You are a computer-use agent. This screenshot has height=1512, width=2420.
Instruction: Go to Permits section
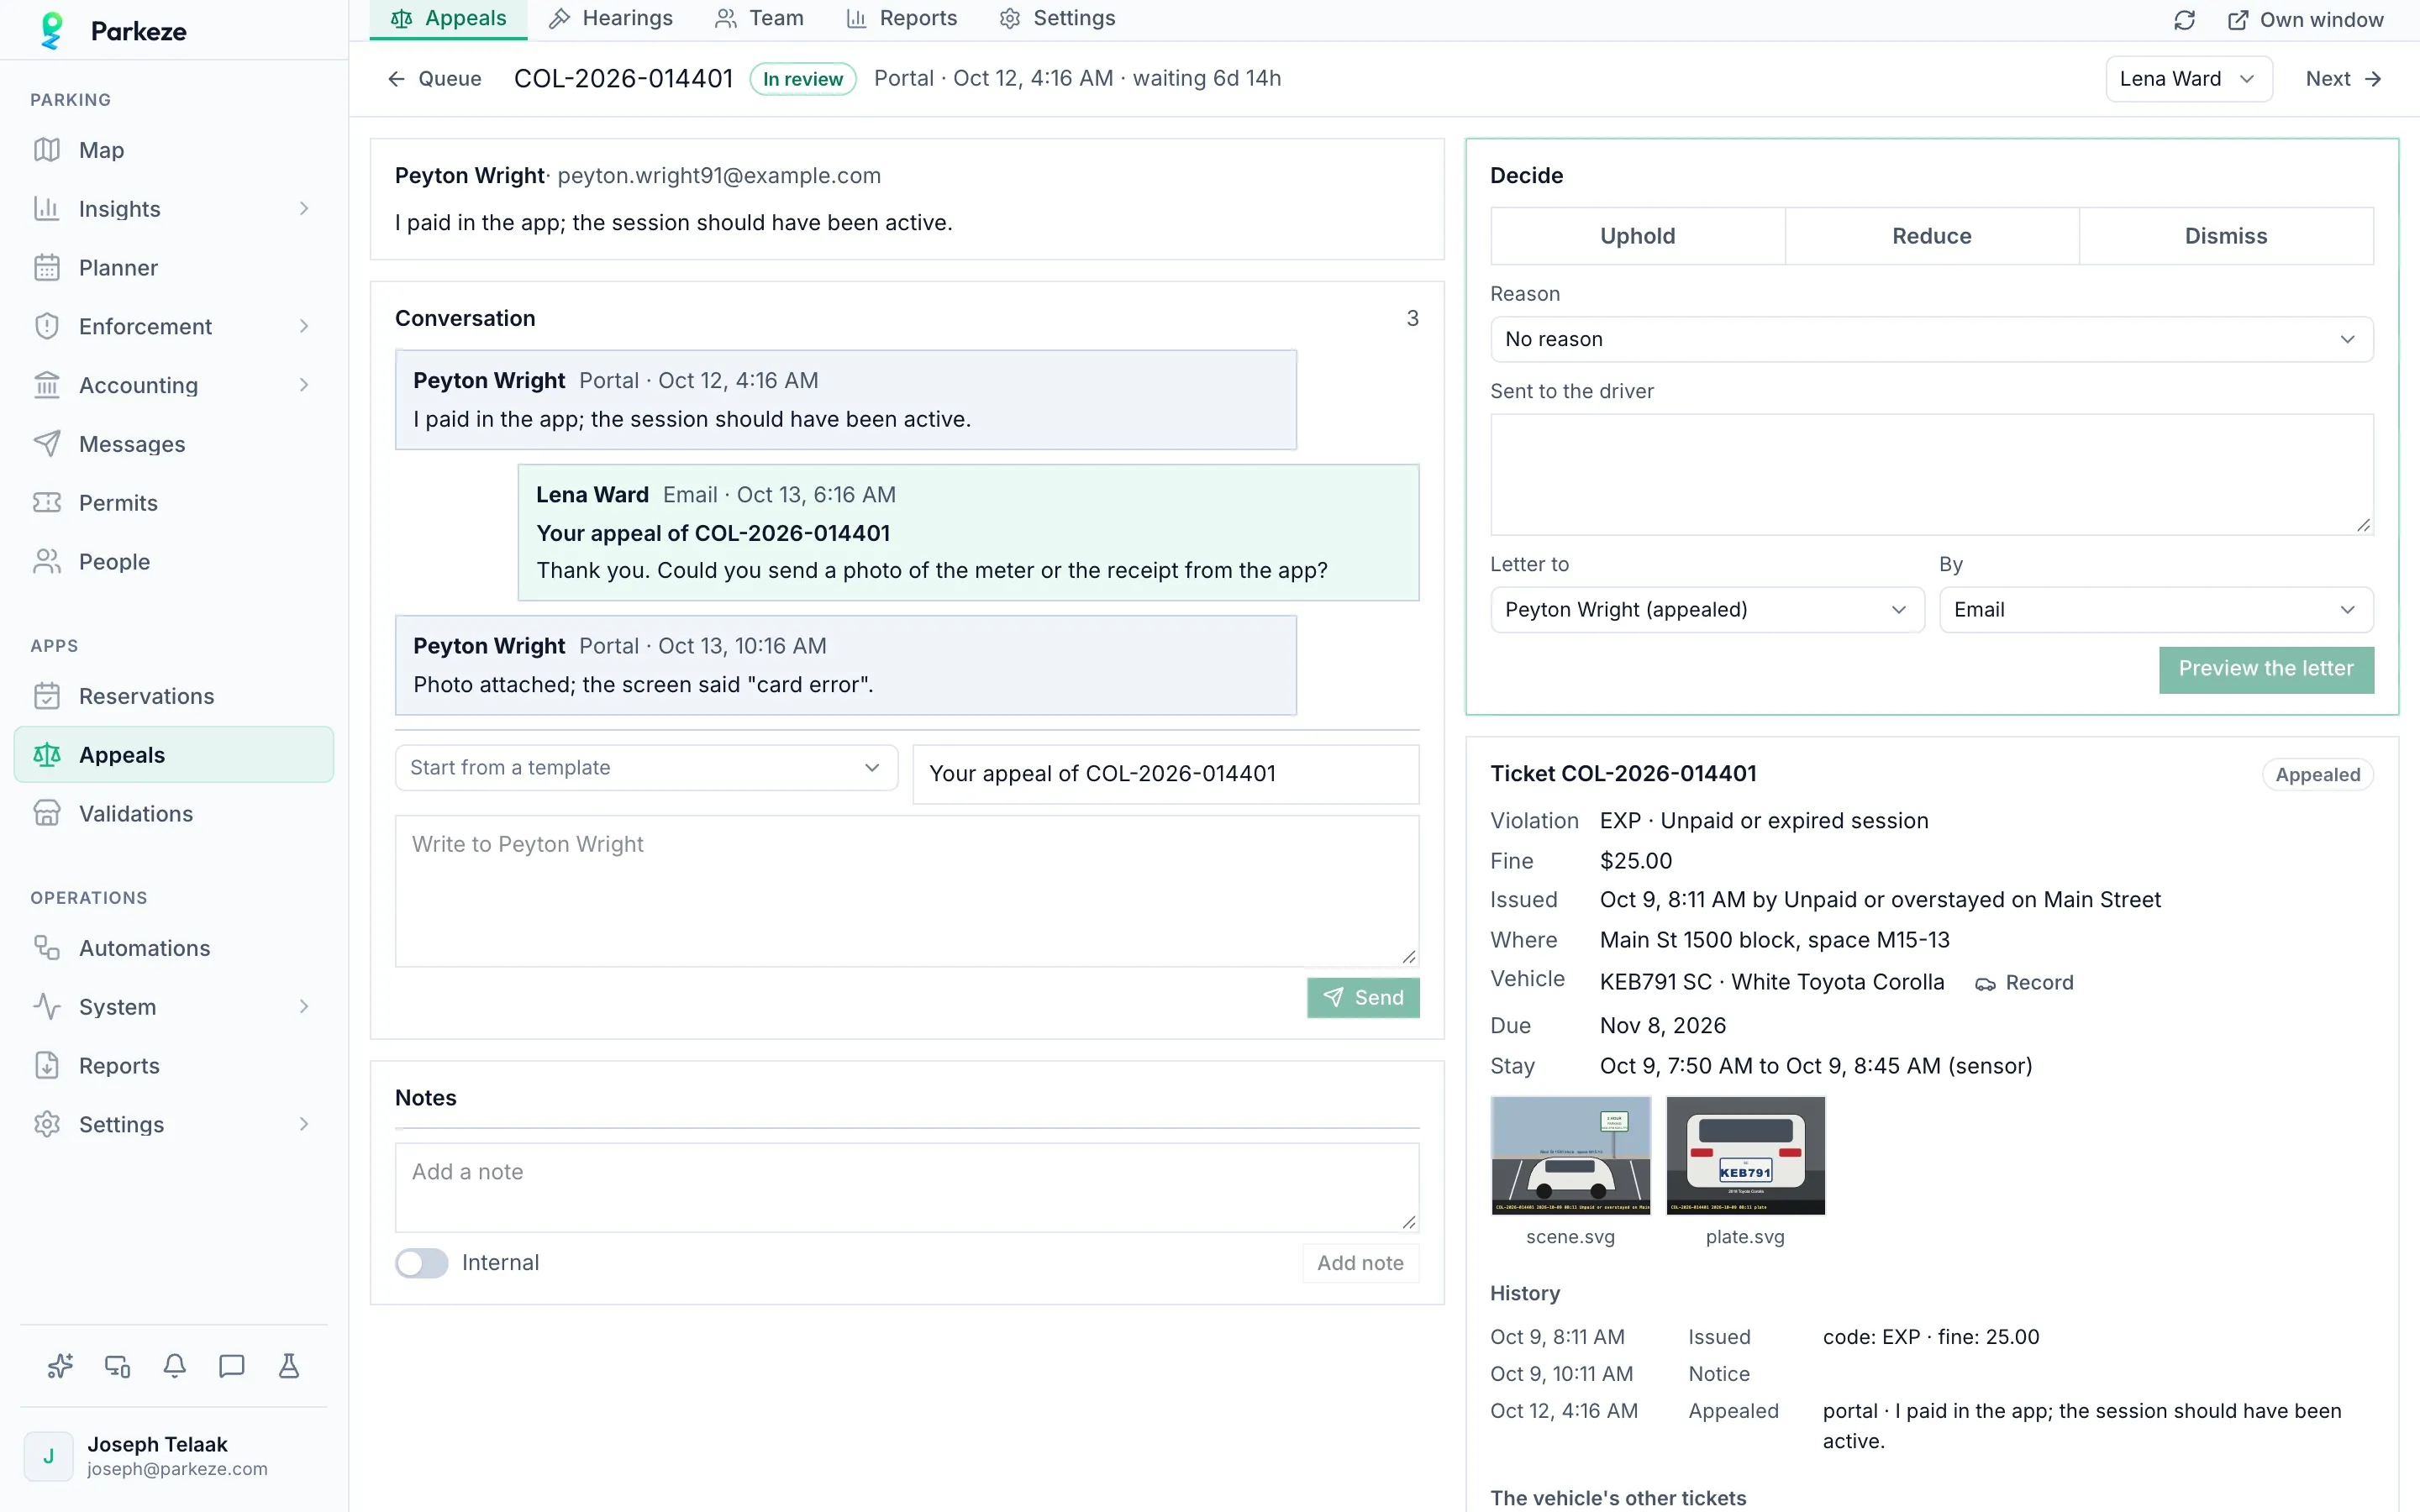pos(173,503)
